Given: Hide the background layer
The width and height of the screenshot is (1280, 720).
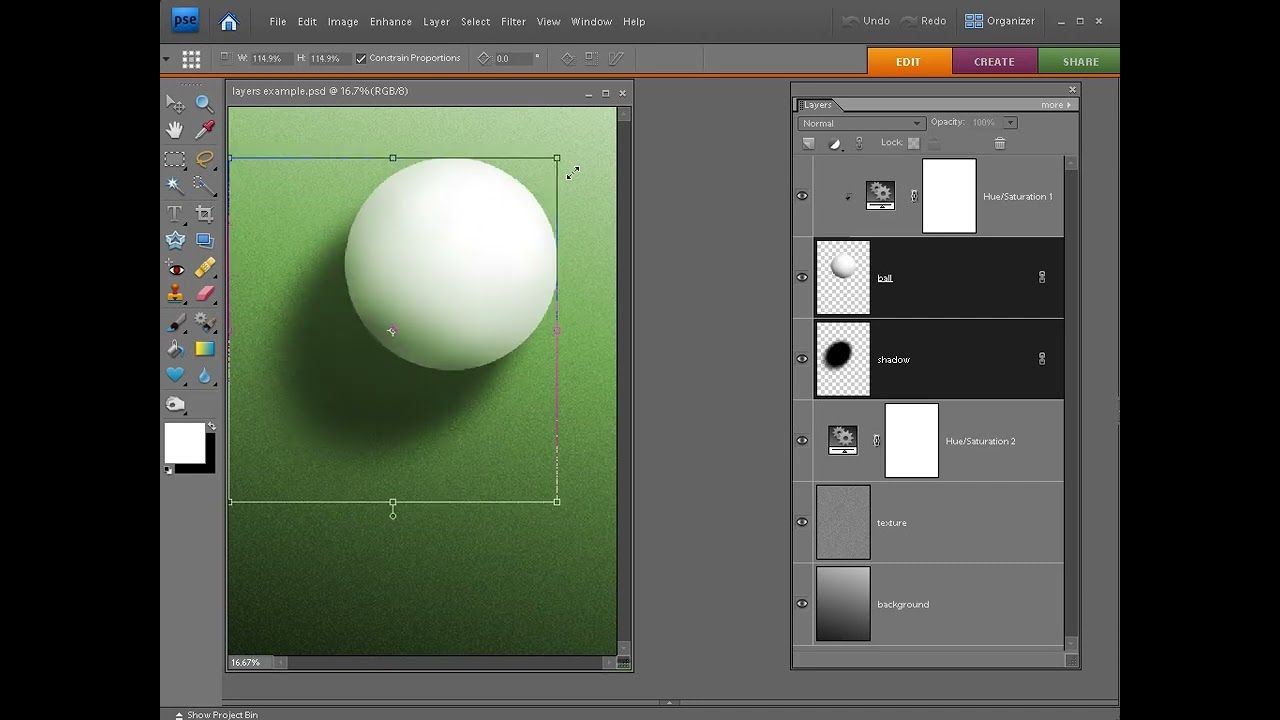Looking at the screenshot, I should pos(802,604).
